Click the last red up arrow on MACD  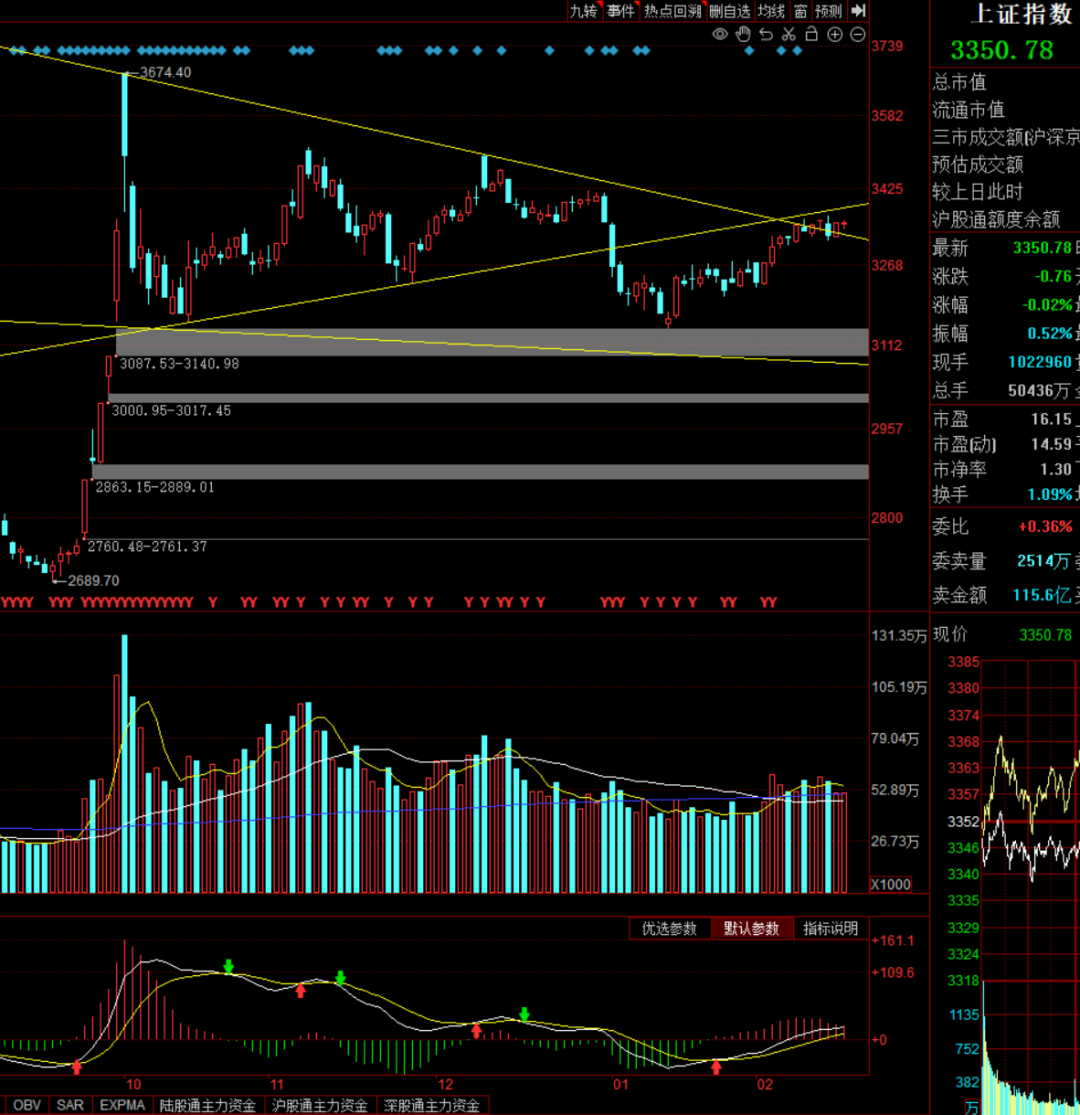click(x=716, y=1066)
